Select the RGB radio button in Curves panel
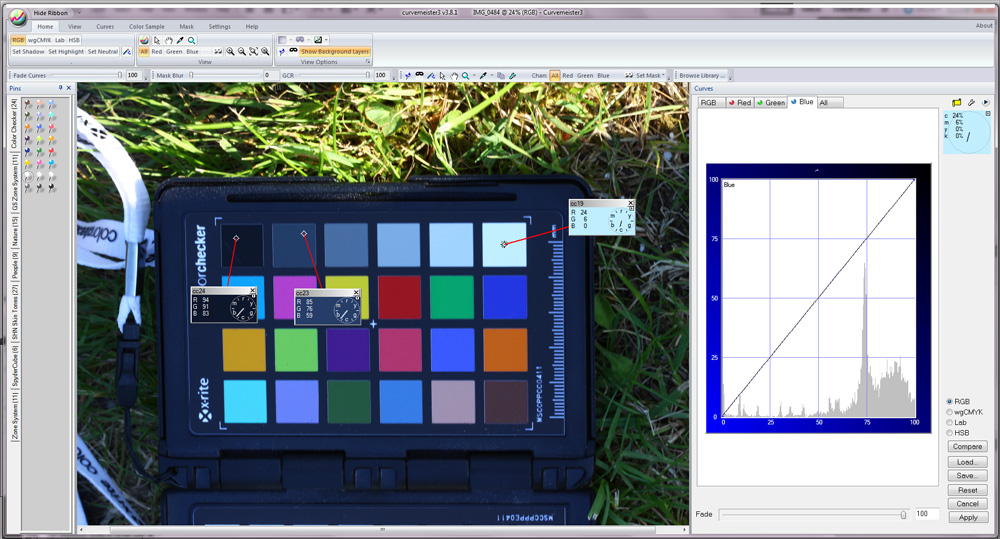This screenshot has width=1000, height=539. click(950, 401)
